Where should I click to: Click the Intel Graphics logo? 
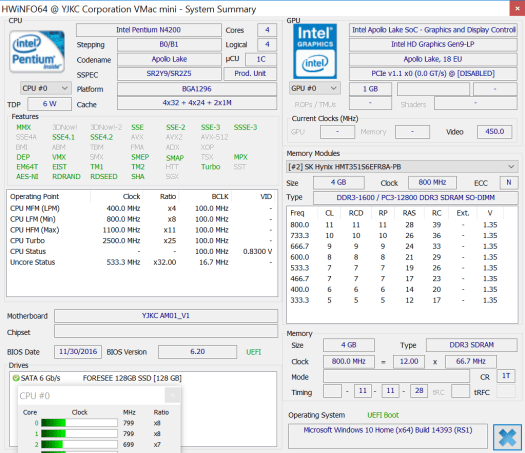pyautogui.click(x=315, y=52)
